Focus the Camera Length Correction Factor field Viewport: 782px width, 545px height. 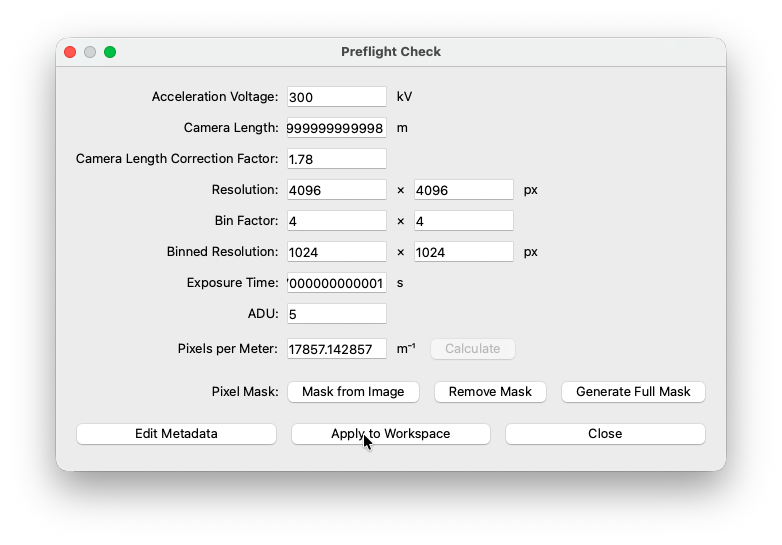[337, 159]
